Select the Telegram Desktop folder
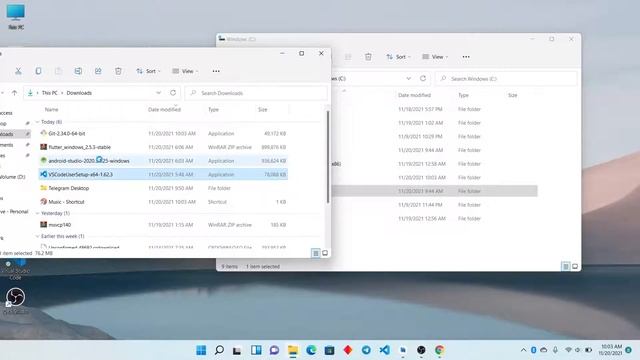 (163, 188)
